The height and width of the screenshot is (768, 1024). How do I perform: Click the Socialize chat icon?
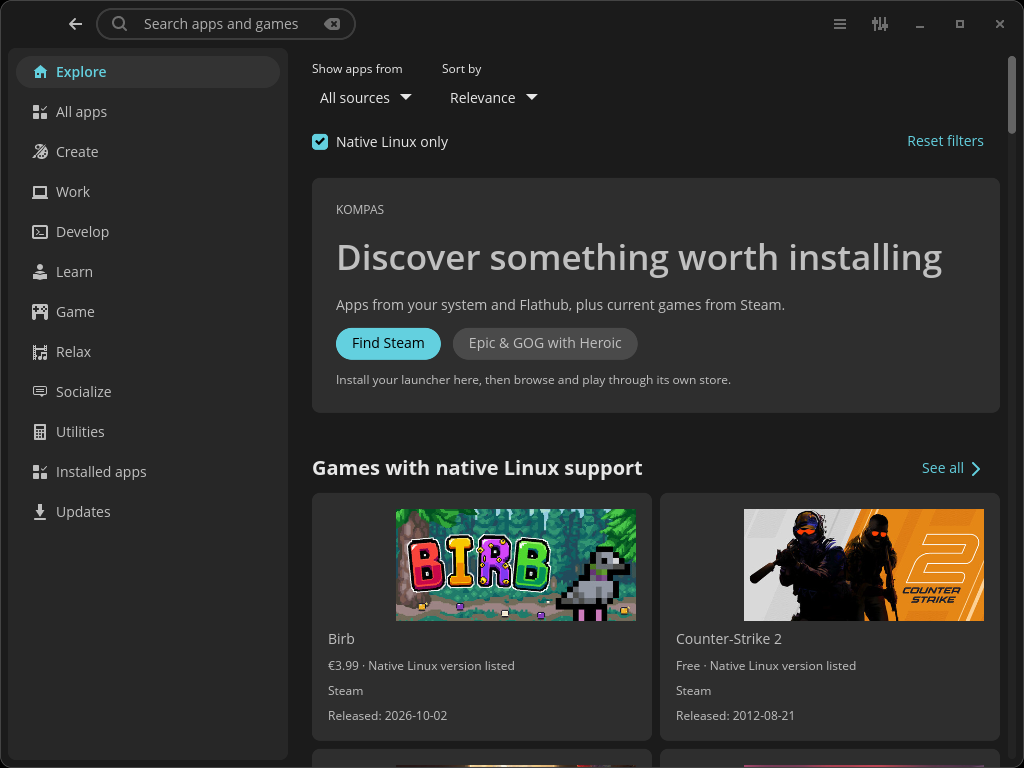coord(40,392)
